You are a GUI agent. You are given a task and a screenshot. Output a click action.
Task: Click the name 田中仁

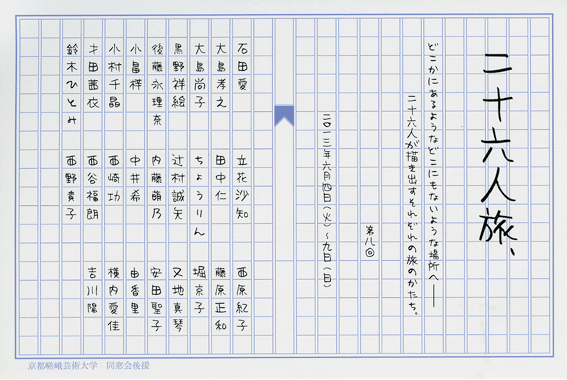[x=221, y=178]
